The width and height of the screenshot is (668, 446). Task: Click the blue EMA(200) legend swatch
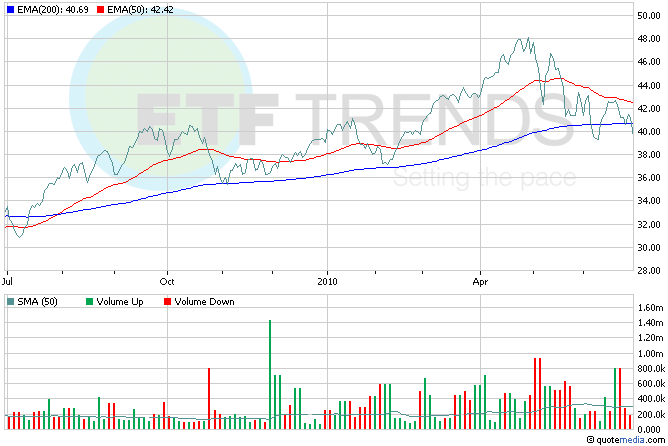tap(11, 9)
